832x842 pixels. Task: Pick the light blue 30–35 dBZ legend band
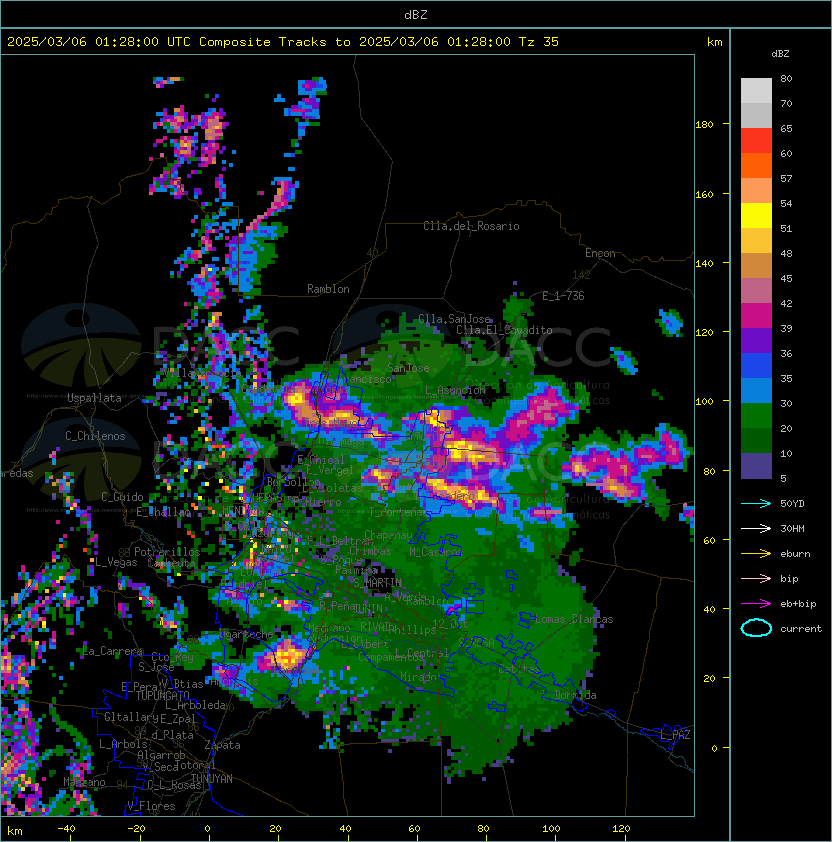756,390
